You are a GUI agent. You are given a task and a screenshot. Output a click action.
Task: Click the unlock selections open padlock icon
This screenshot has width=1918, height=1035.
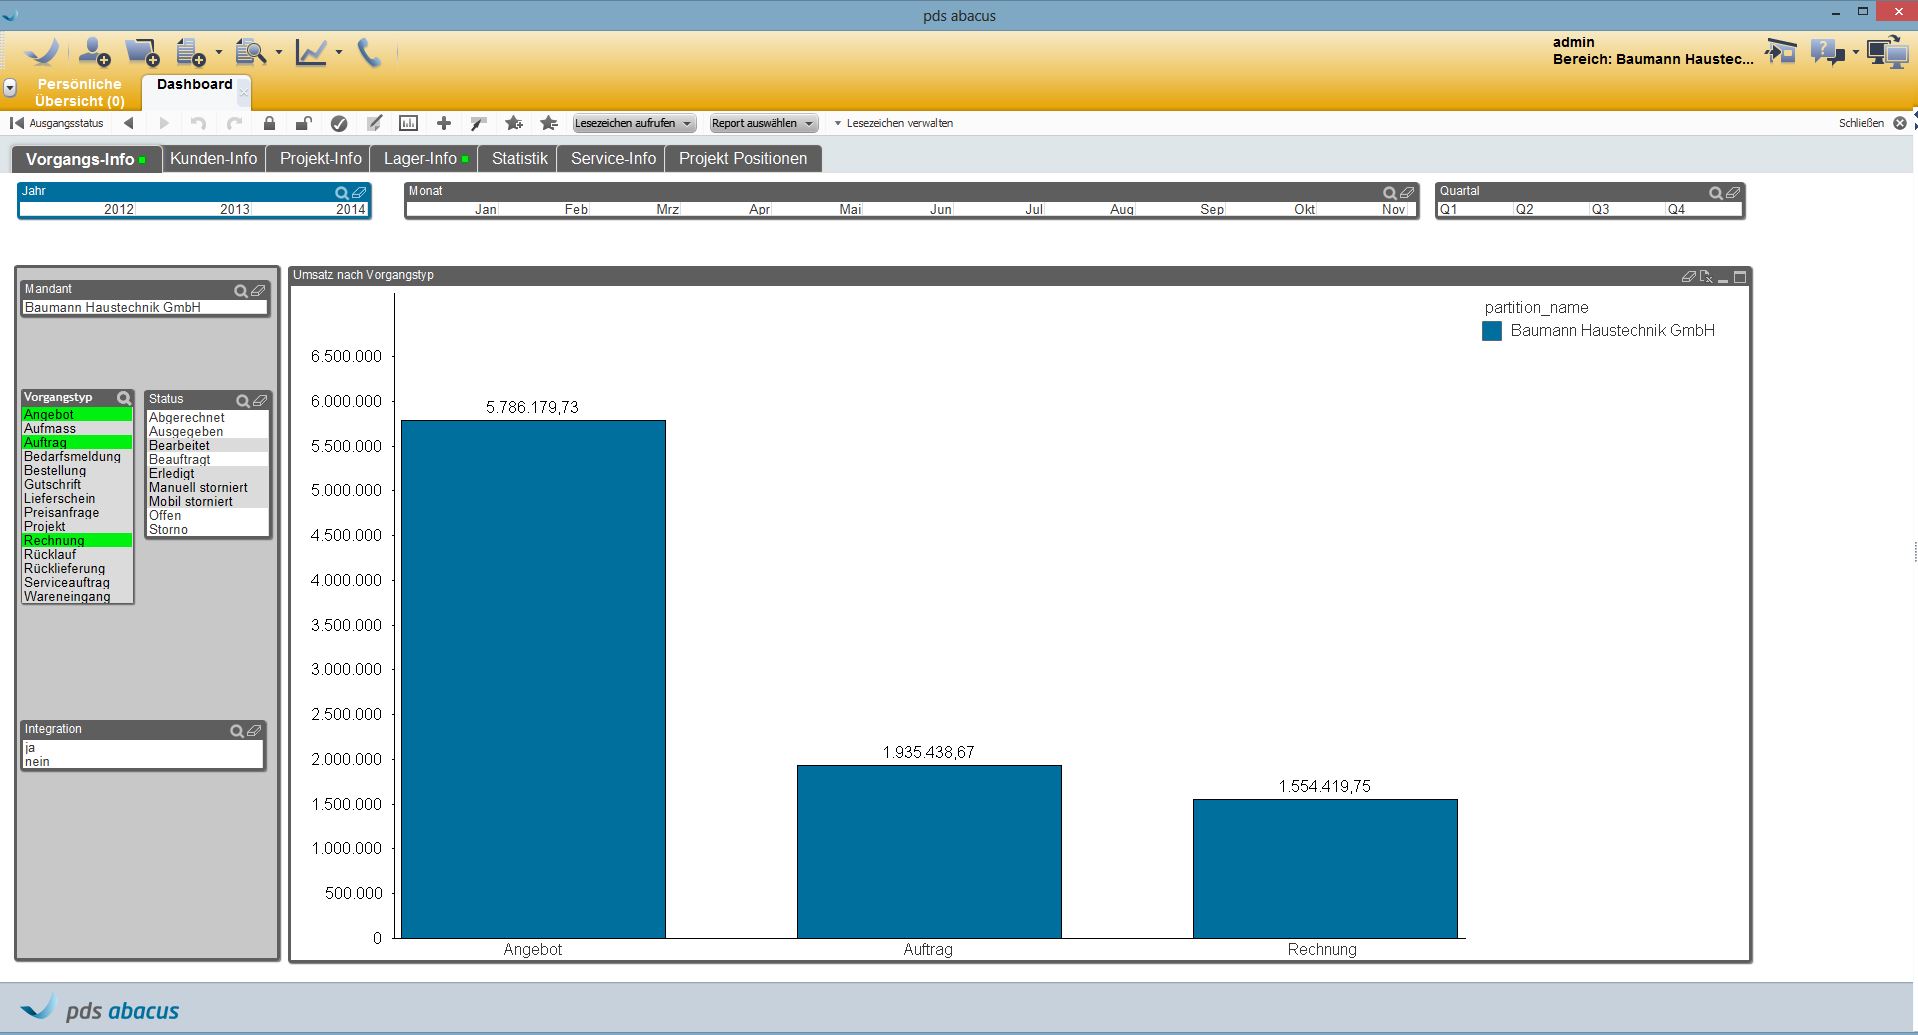303,123
